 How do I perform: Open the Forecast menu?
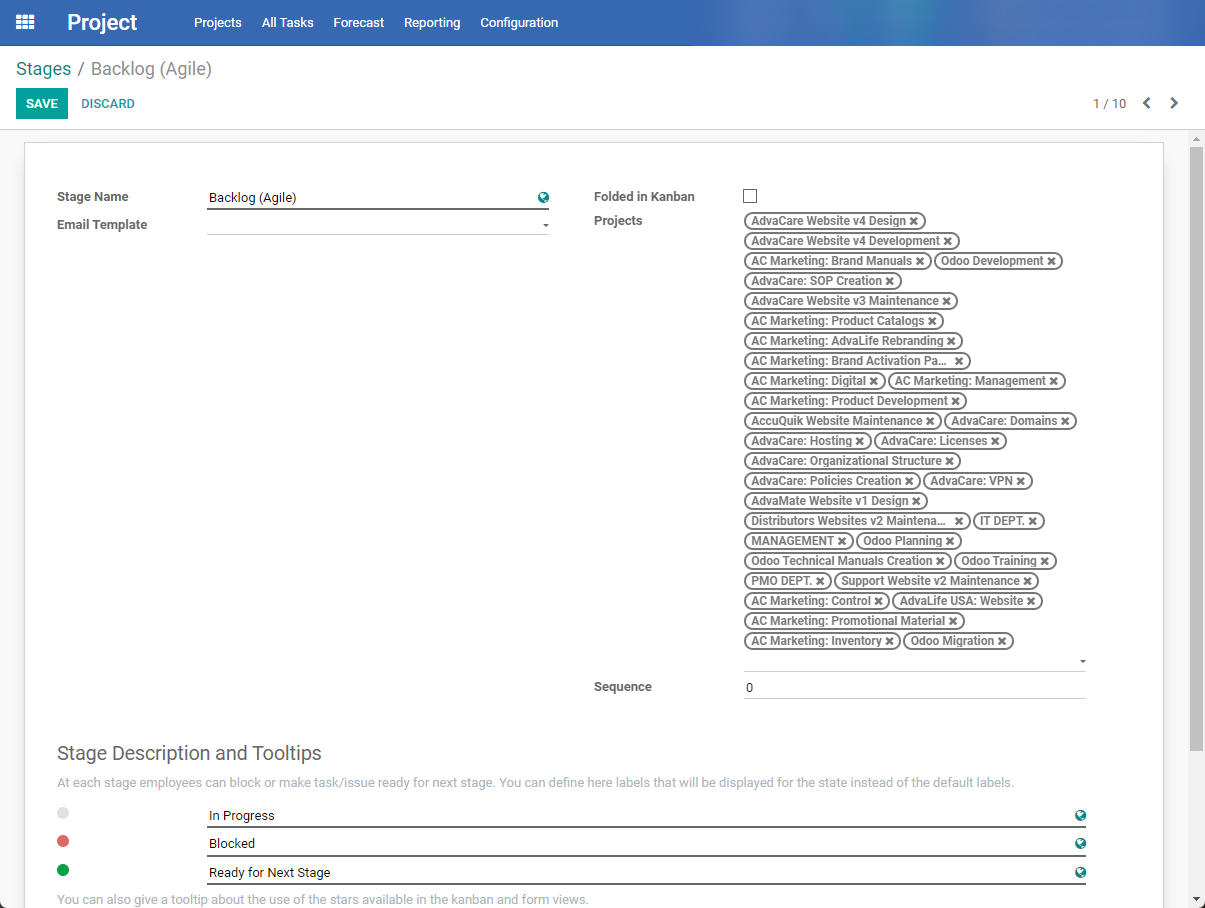[359, 22]
